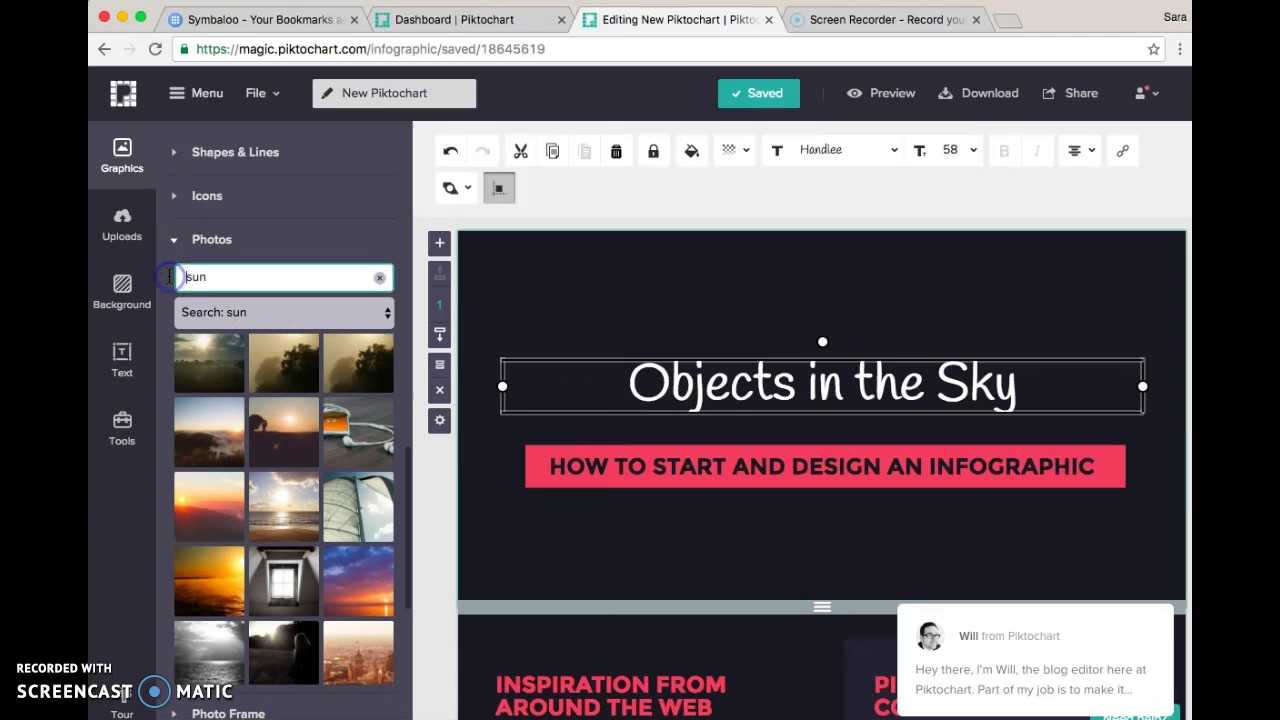Open the arrange layers dropdown

[456, 188]
